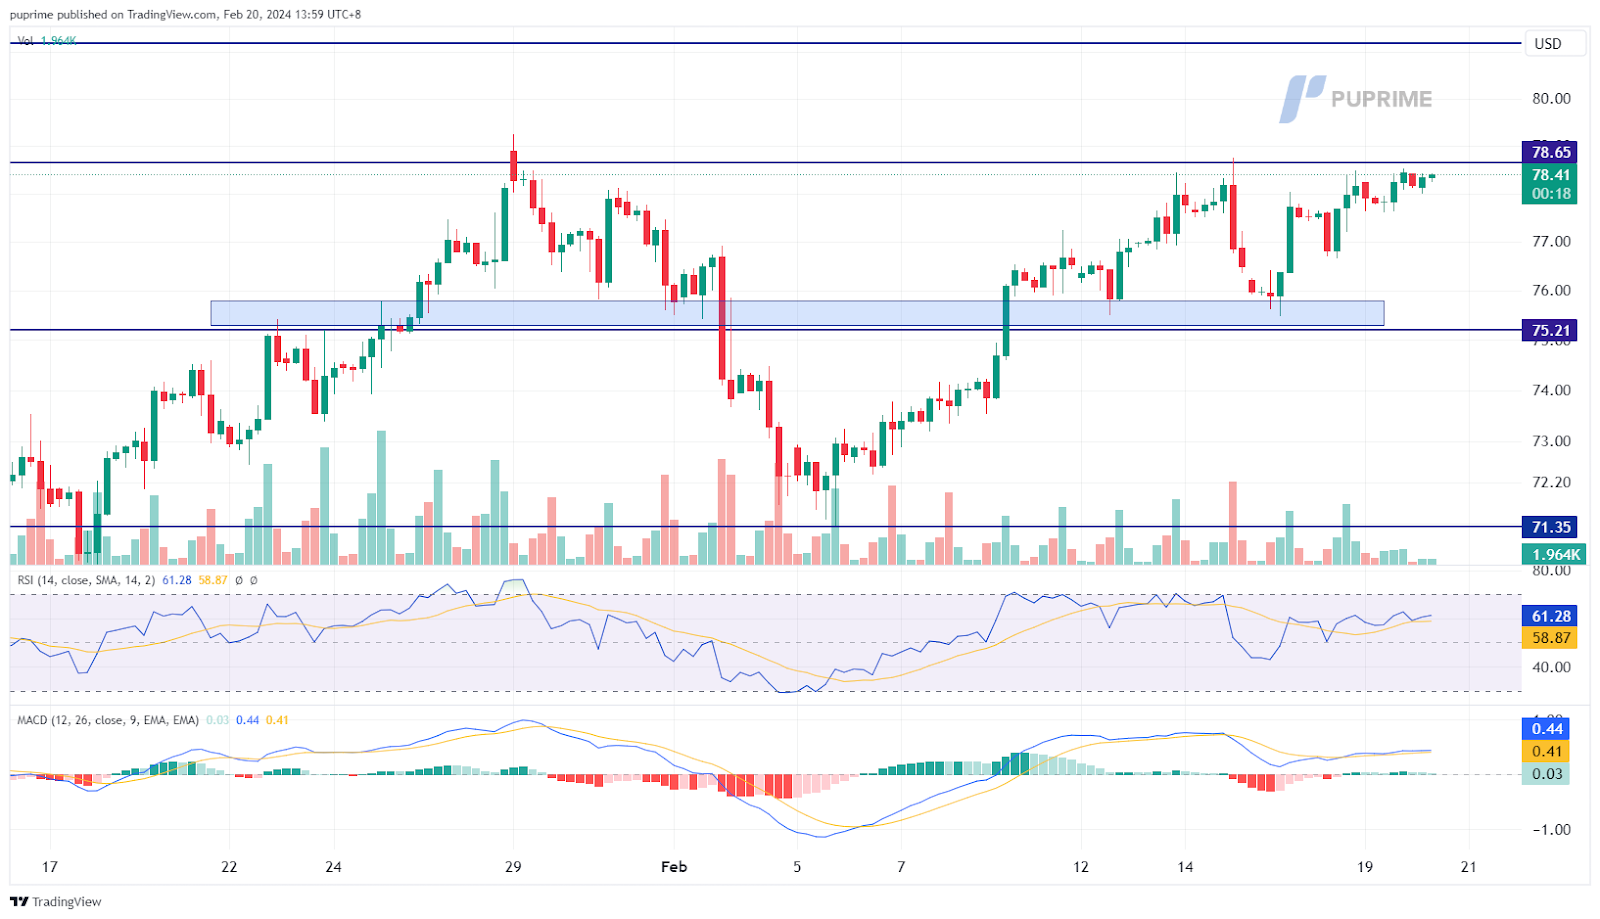This screenshot has height=919, width=1600.
Task: Click the -1.00 MACD scale value
Action: (1550, 830)
